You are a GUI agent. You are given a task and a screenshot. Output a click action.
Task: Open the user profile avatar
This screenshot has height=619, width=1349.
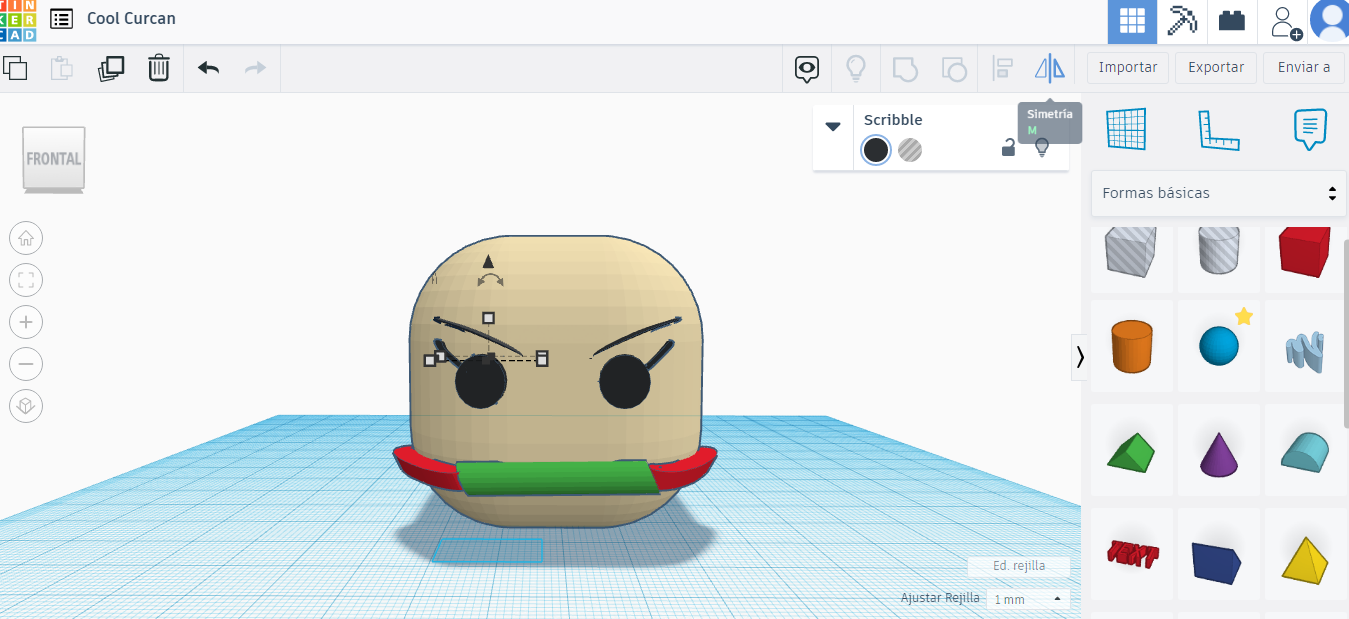pos(1330,21)
